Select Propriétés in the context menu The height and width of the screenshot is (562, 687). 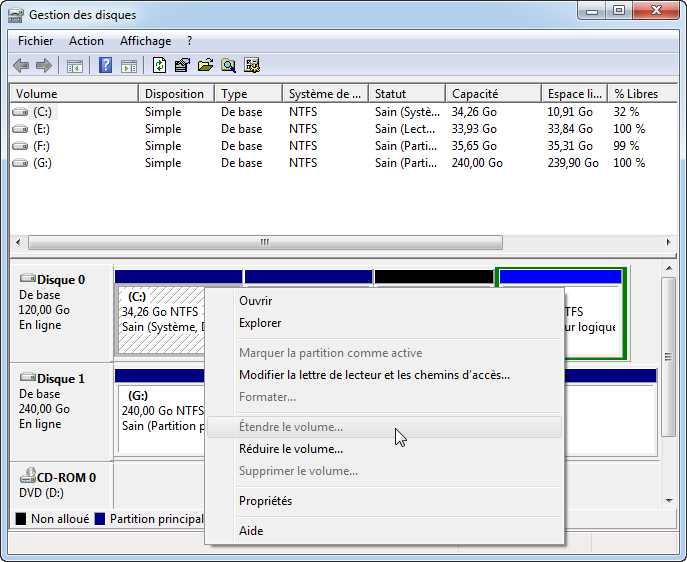(265, 501)
